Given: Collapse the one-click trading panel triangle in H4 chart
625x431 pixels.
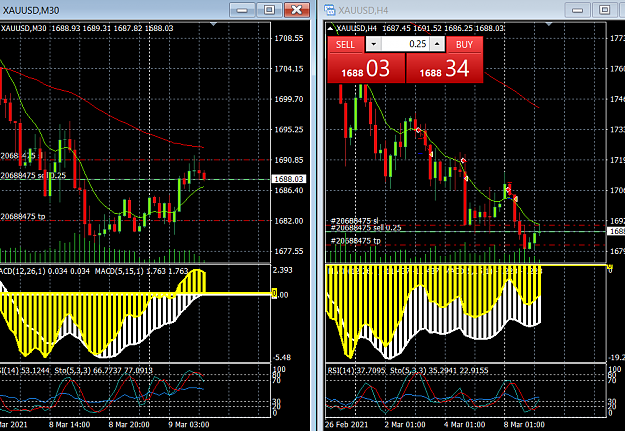Looking at the screenshot, I should (330, 29).
